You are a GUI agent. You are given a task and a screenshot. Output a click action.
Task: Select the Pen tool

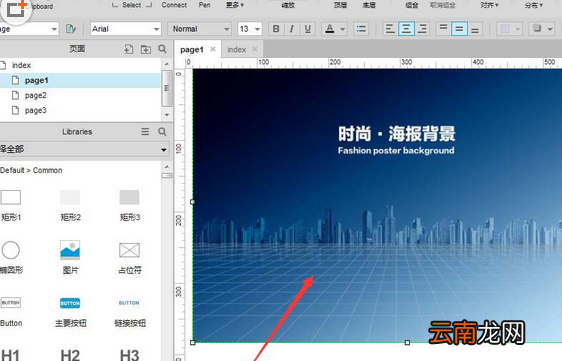(x=204, y=5)
